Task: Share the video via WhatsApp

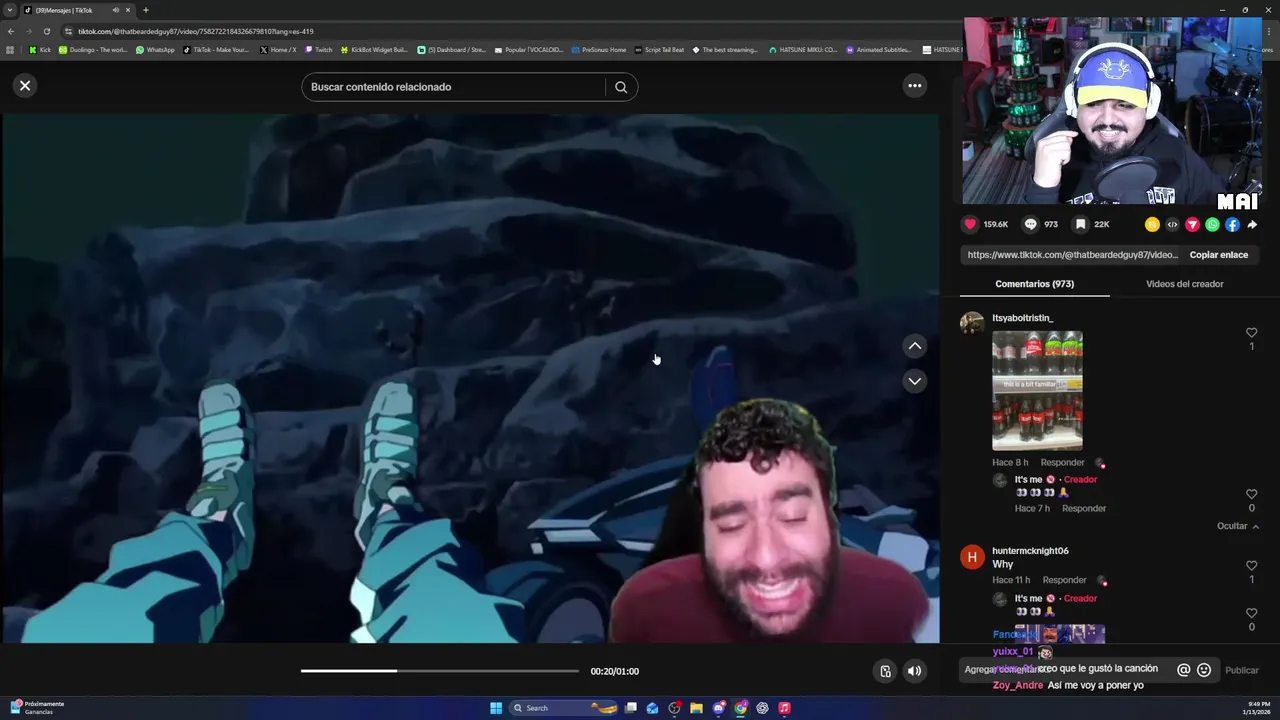Action: [x=1212, y=225]
